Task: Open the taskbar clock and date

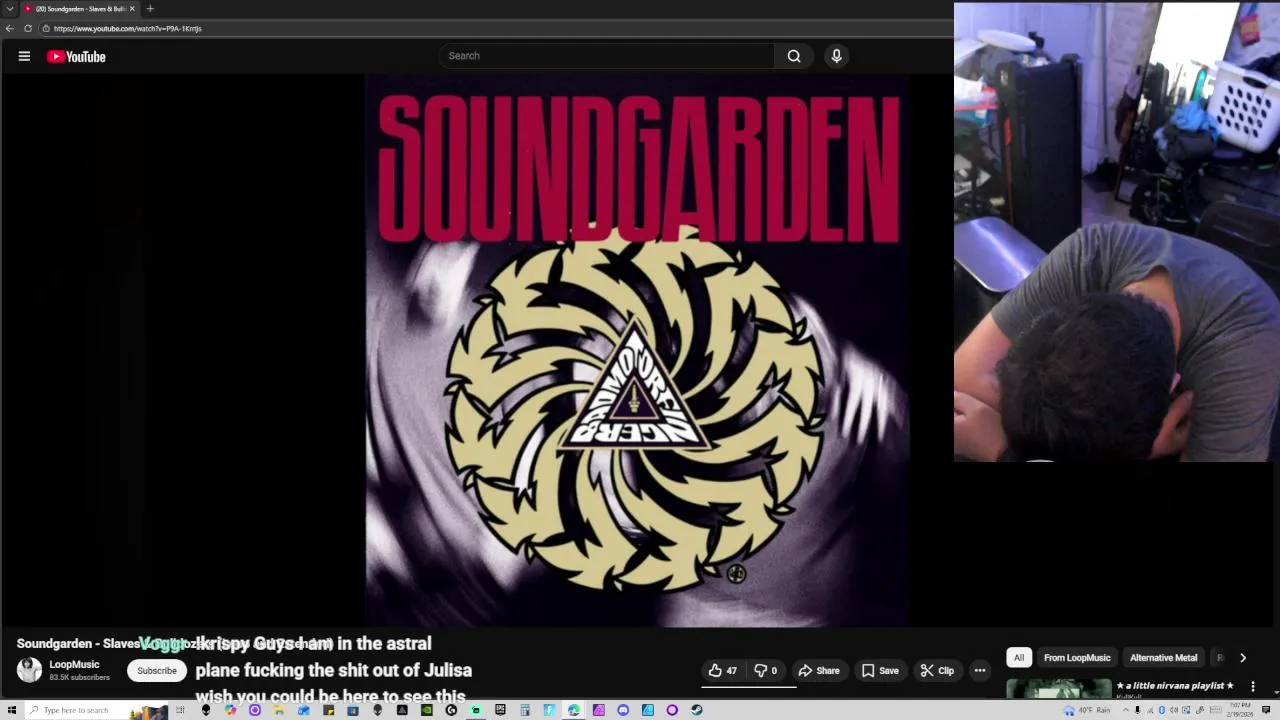Action: tap(1241, 710)
